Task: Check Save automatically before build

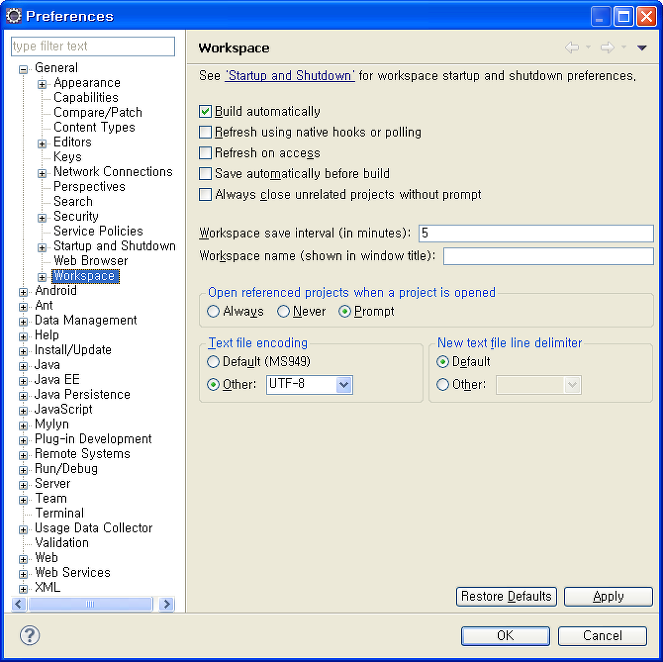Action: pos(205,173)
